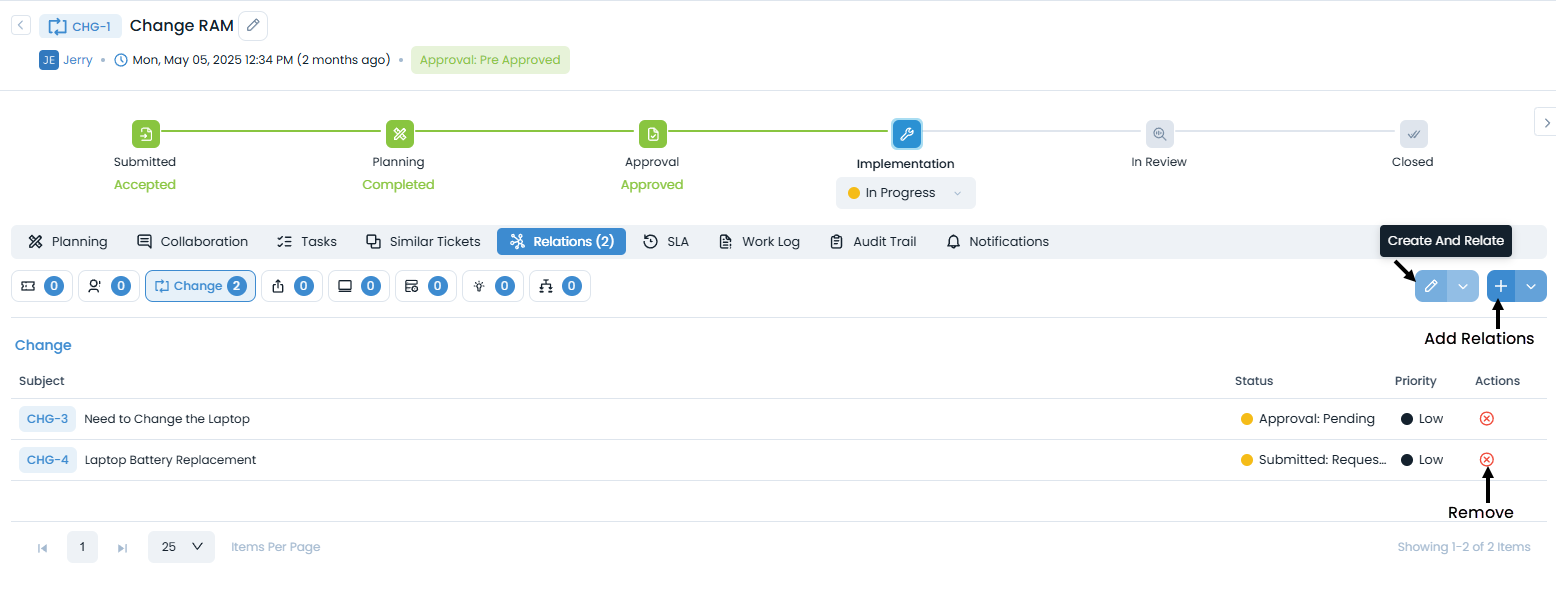The image size is (1556, 599).
Task: Edit the Change RAM title with the pencil
Action: tap(252, 25)
